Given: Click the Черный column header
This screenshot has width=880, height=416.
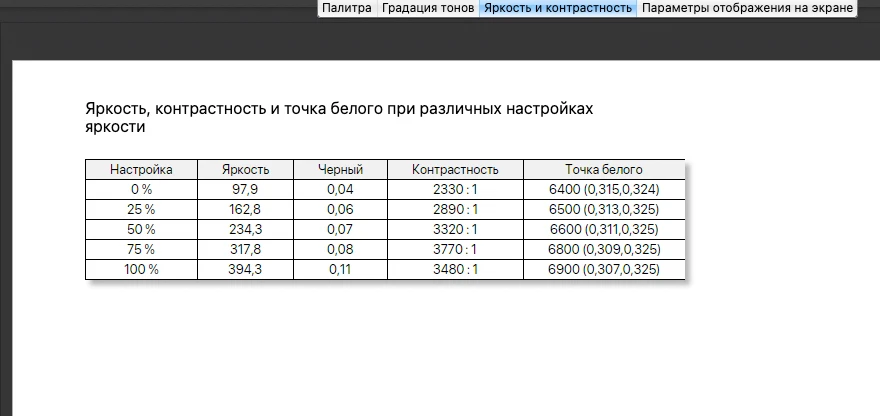Looking at the screenshot, I should click(x=340, y=170).
